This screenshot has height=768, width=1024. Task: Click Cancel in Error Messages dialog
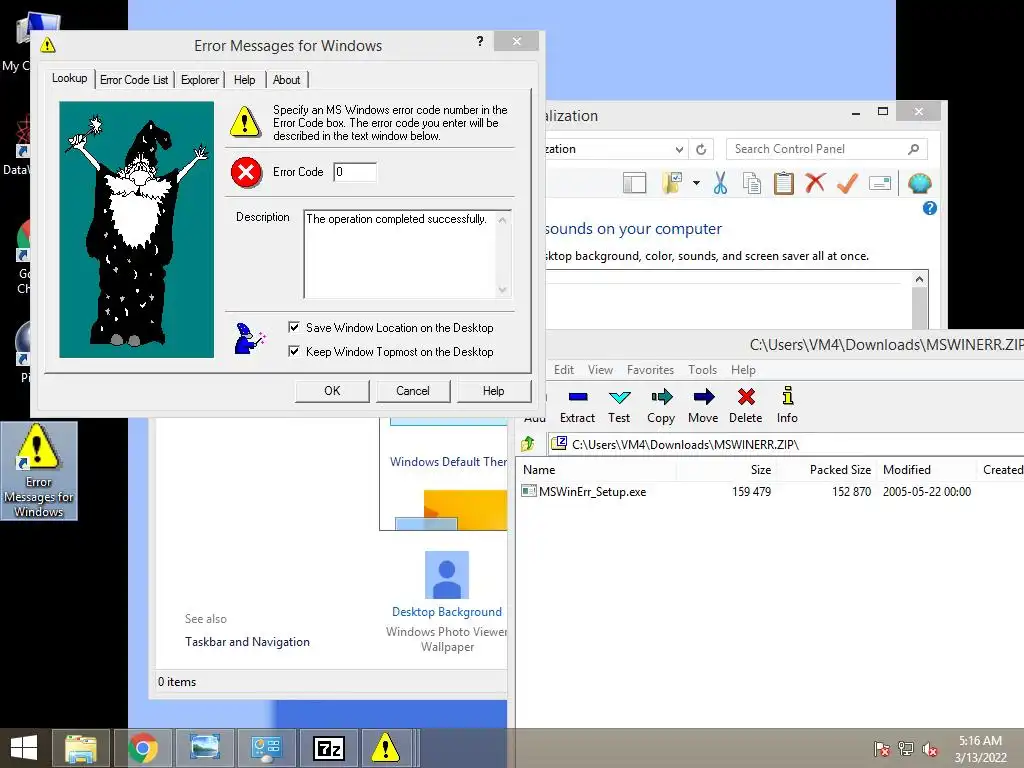pos(413,391)
